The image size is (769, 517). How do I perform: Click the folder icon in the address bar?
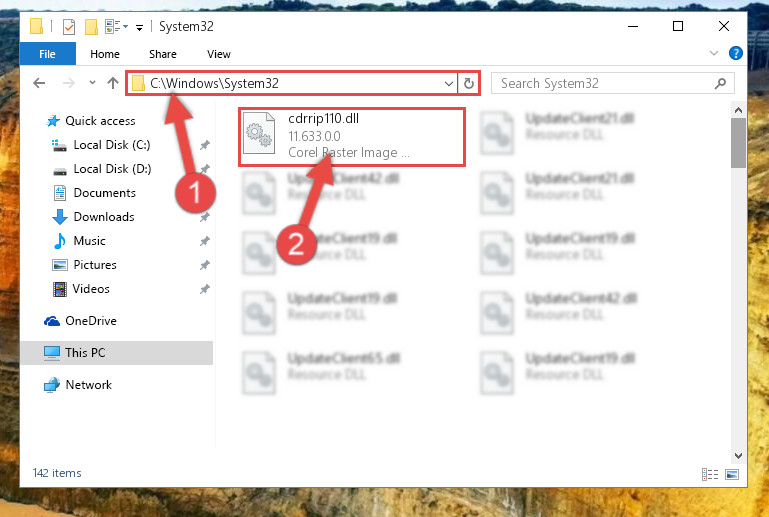138,83
